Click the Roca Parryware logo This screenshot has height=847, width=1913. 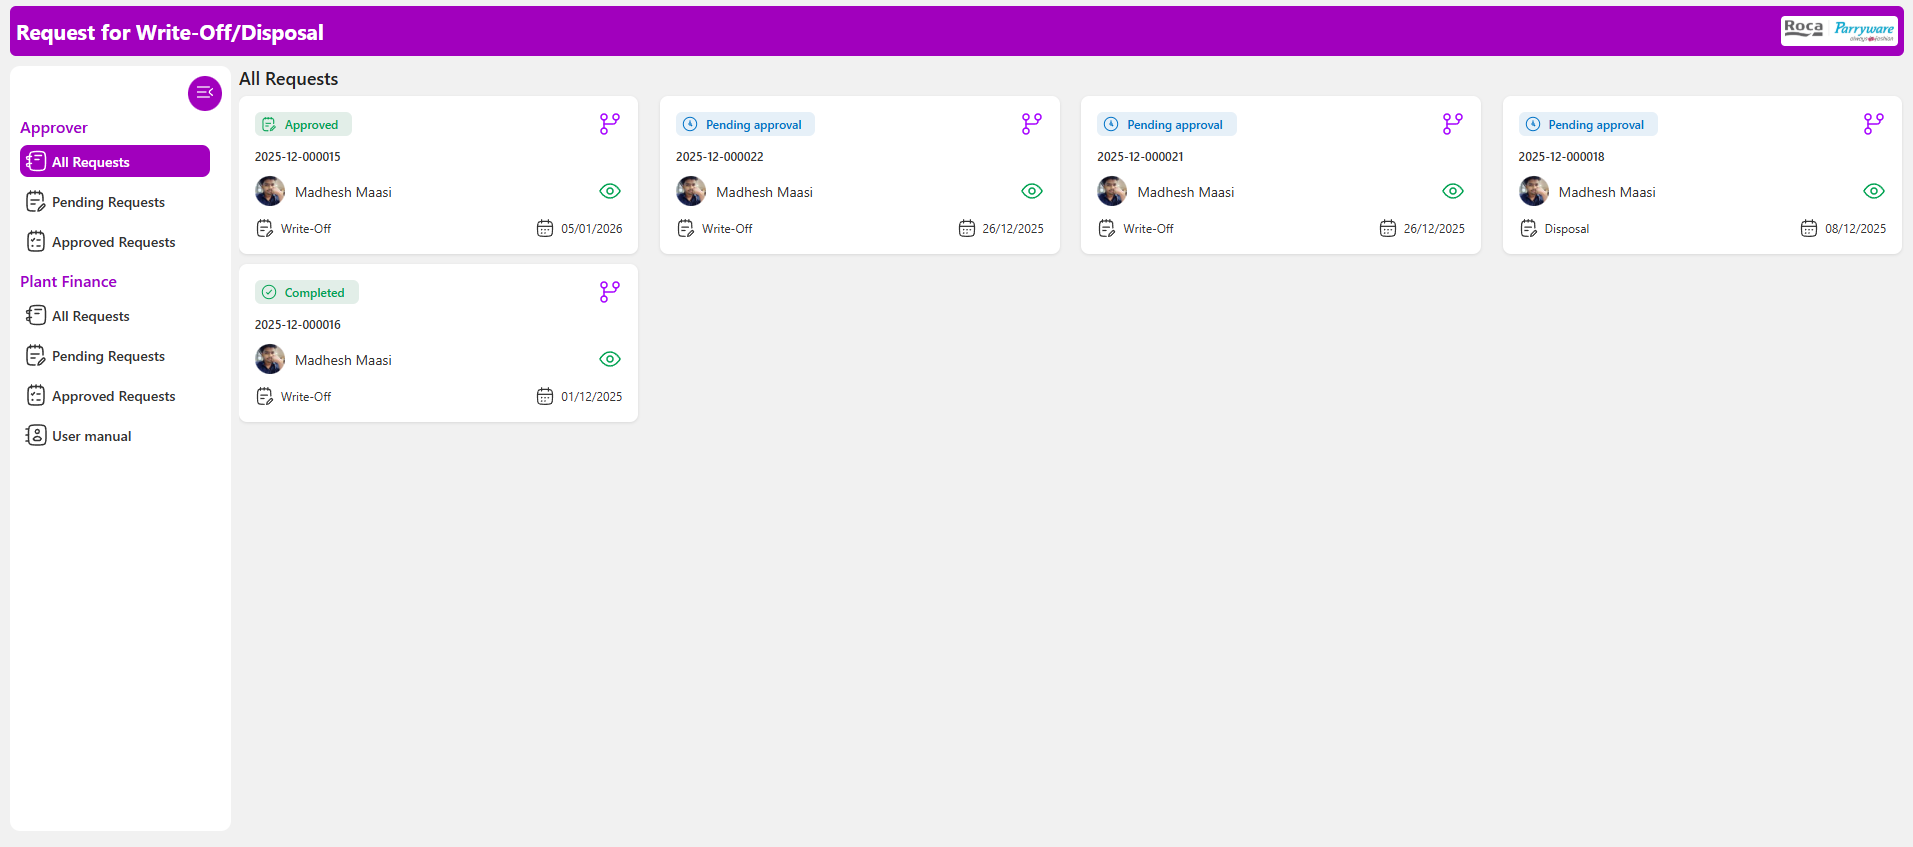1838,31
